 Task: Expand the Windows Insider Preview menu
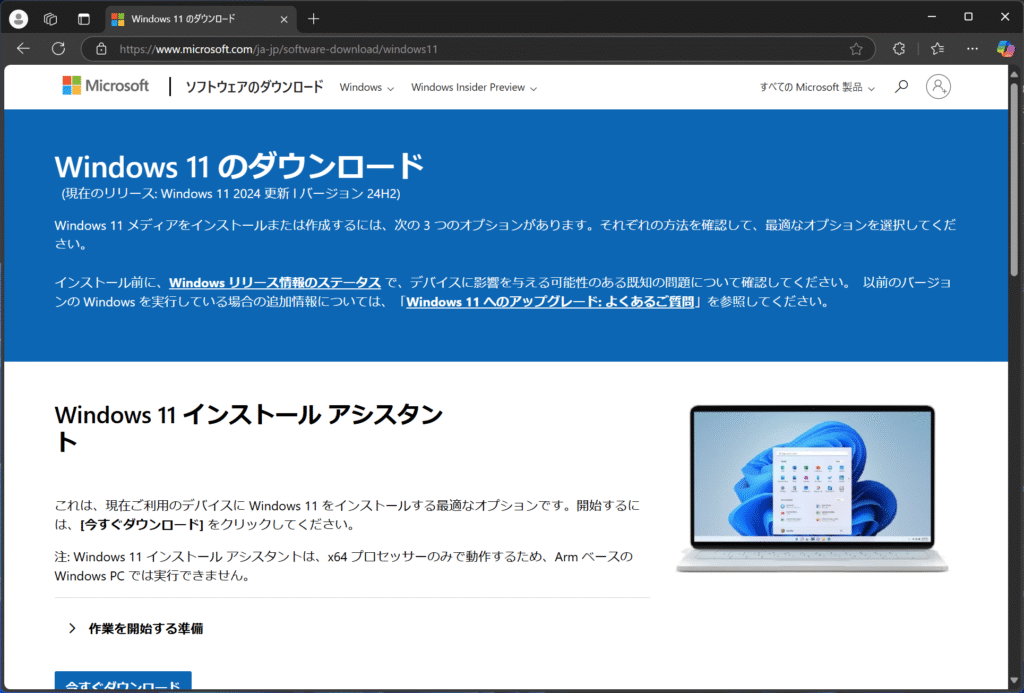pos(474,88)
